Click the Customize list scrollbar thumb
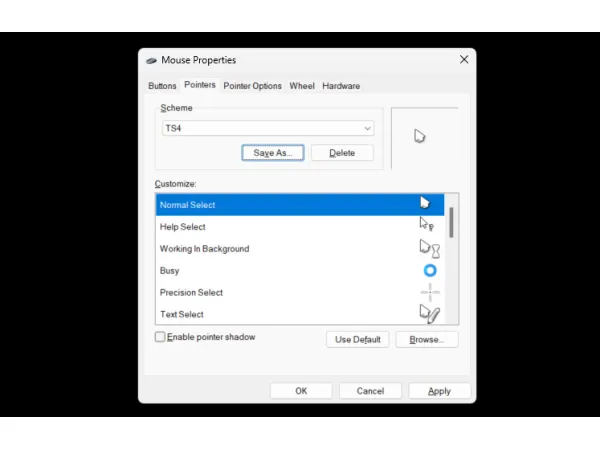 click(452, 222)
